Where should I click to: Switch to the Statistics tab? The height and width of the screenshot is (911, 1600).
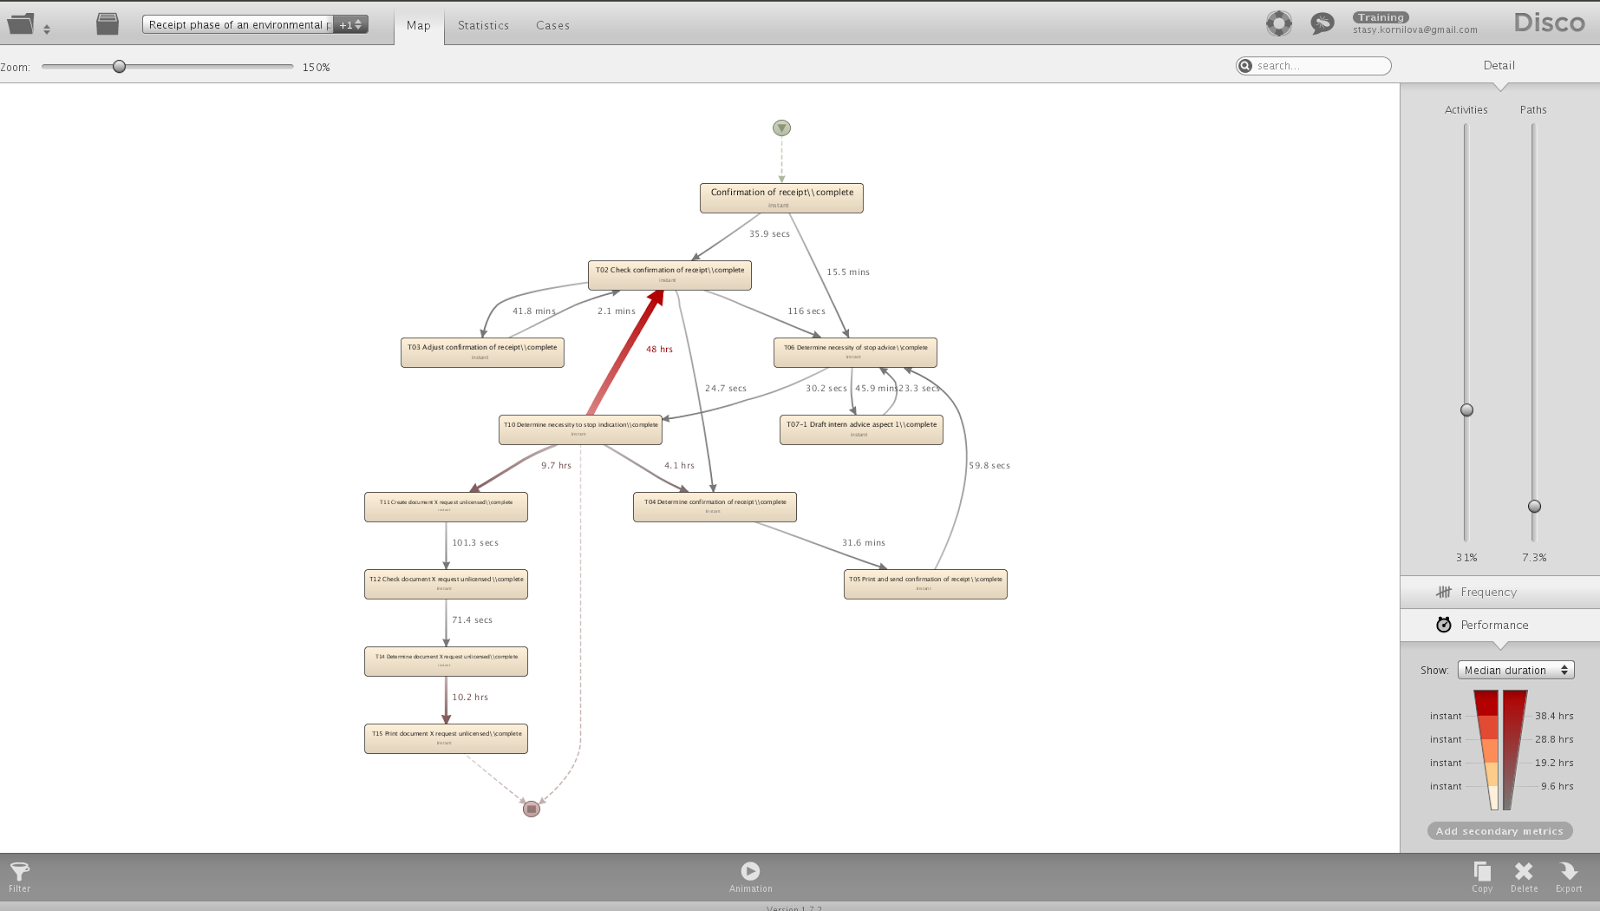coord(483,25)
